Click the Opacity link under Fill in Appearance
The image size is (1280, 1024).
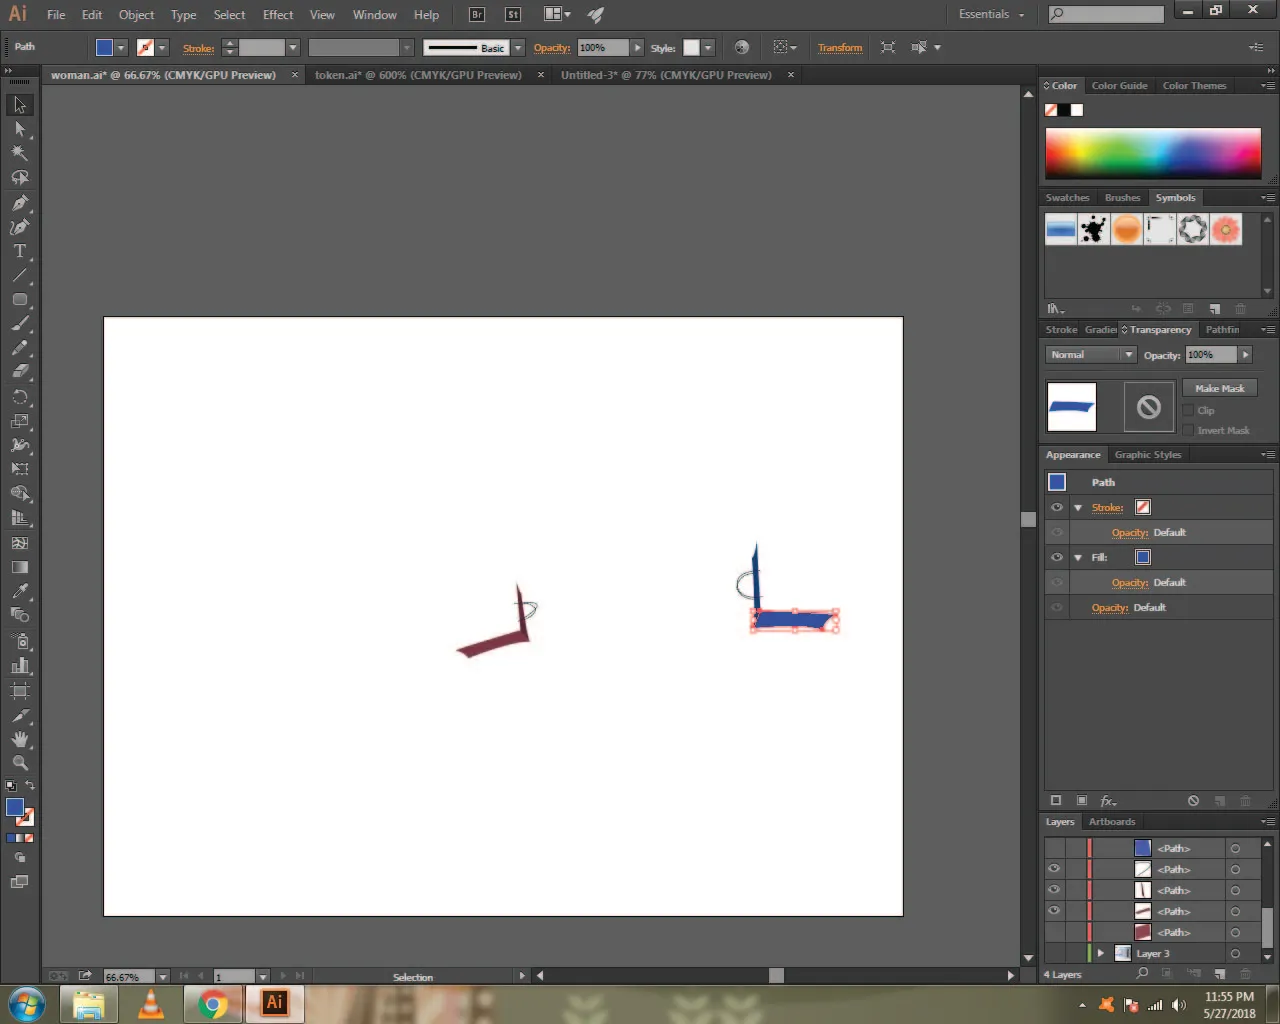(1129, 582)
